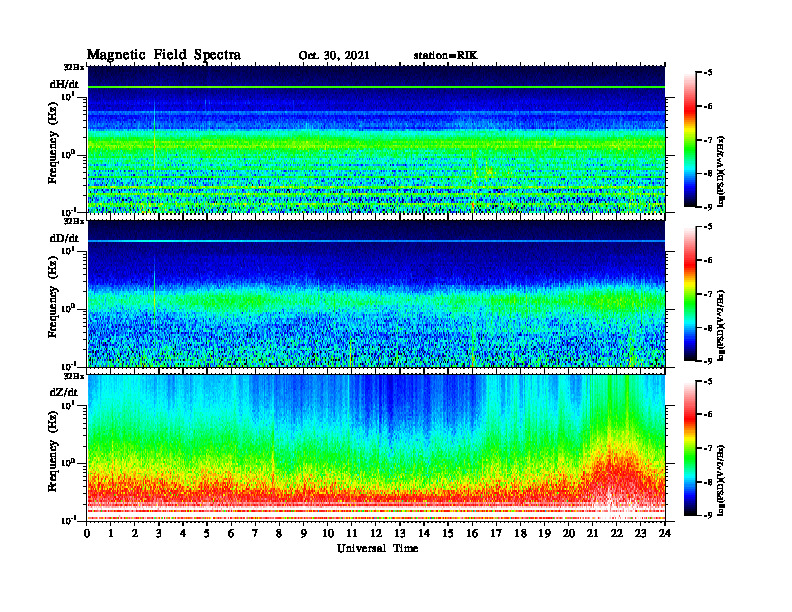The image size is (792, 612).
Task: Click the date "Oct. 30, 2021"
Action: pos(334,56)
